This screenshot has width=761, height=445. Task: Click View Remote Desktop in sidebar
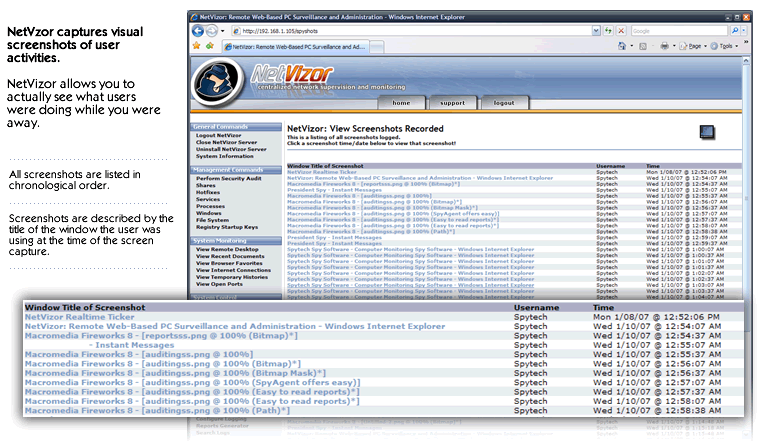click(227, 250)
